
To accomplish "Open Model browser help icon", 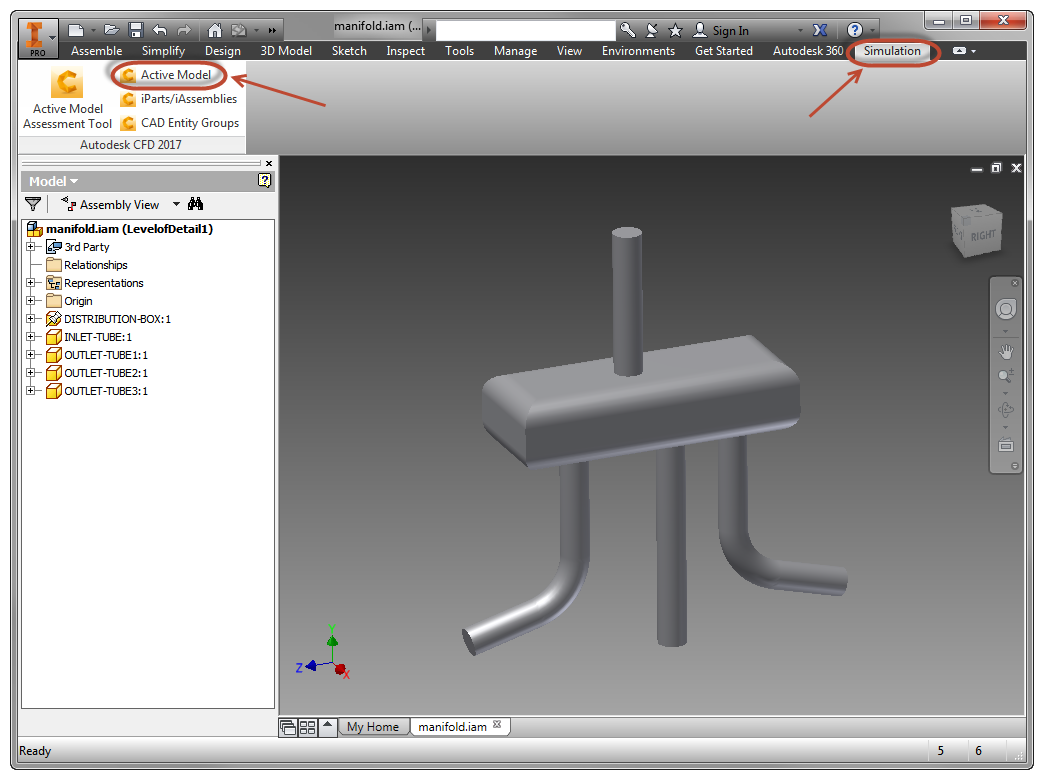I will click(x=264, y=180).
